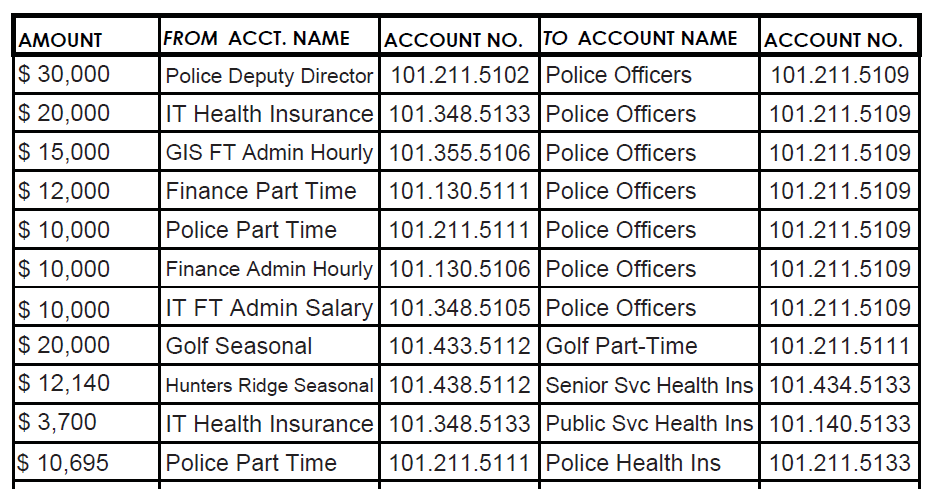Click the $ 12,000 amount cell
The width and height of the screenshot is (932, 489).
click(64, 191)
